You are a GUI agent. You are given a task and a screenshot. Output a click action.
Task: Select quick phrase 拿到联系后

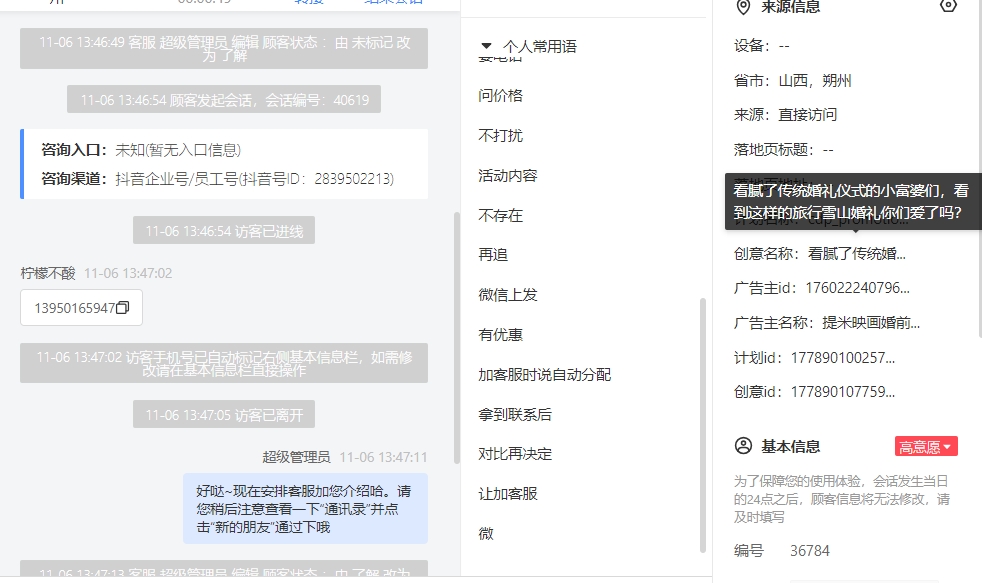[515, 415]
